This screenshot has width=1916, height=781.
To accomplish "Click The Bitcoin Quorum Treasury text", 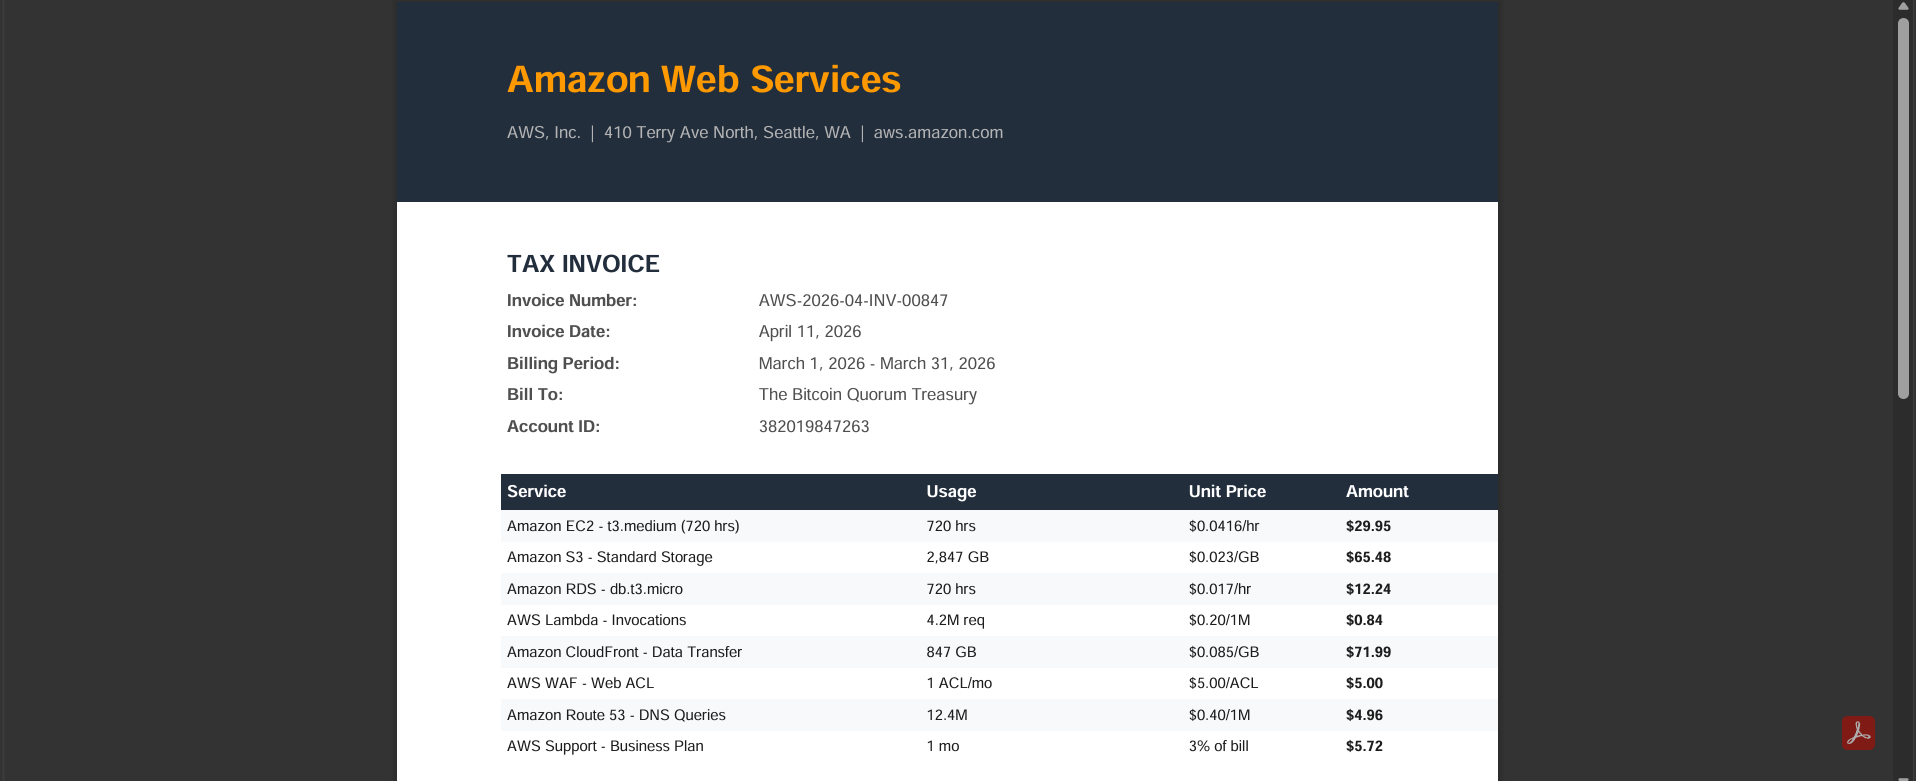I will click(x=868, y=395).
